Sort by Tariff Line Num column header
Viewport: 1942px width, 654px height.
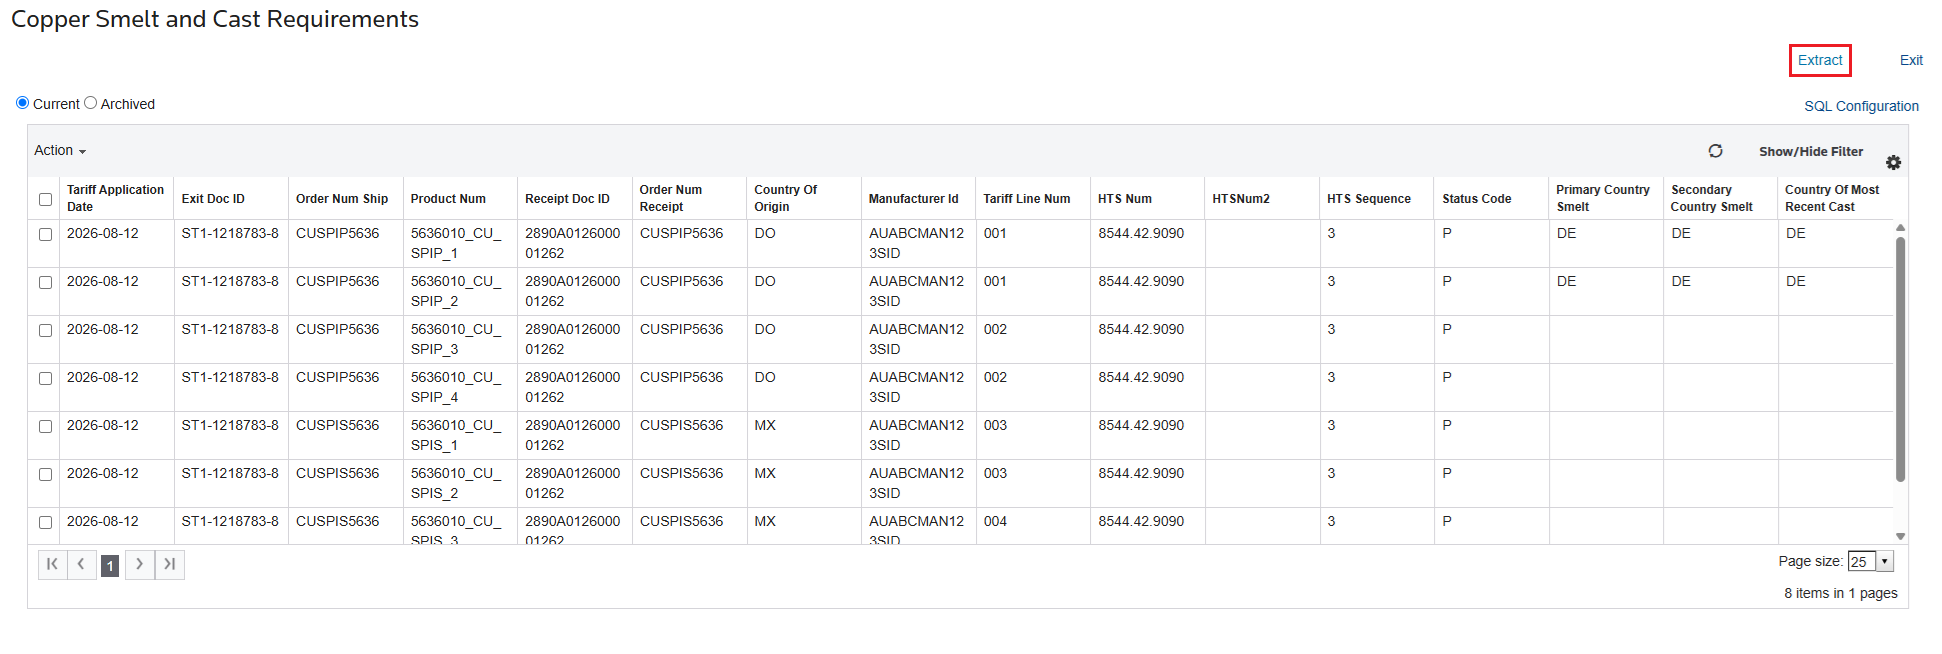(x=1026, y=199)
